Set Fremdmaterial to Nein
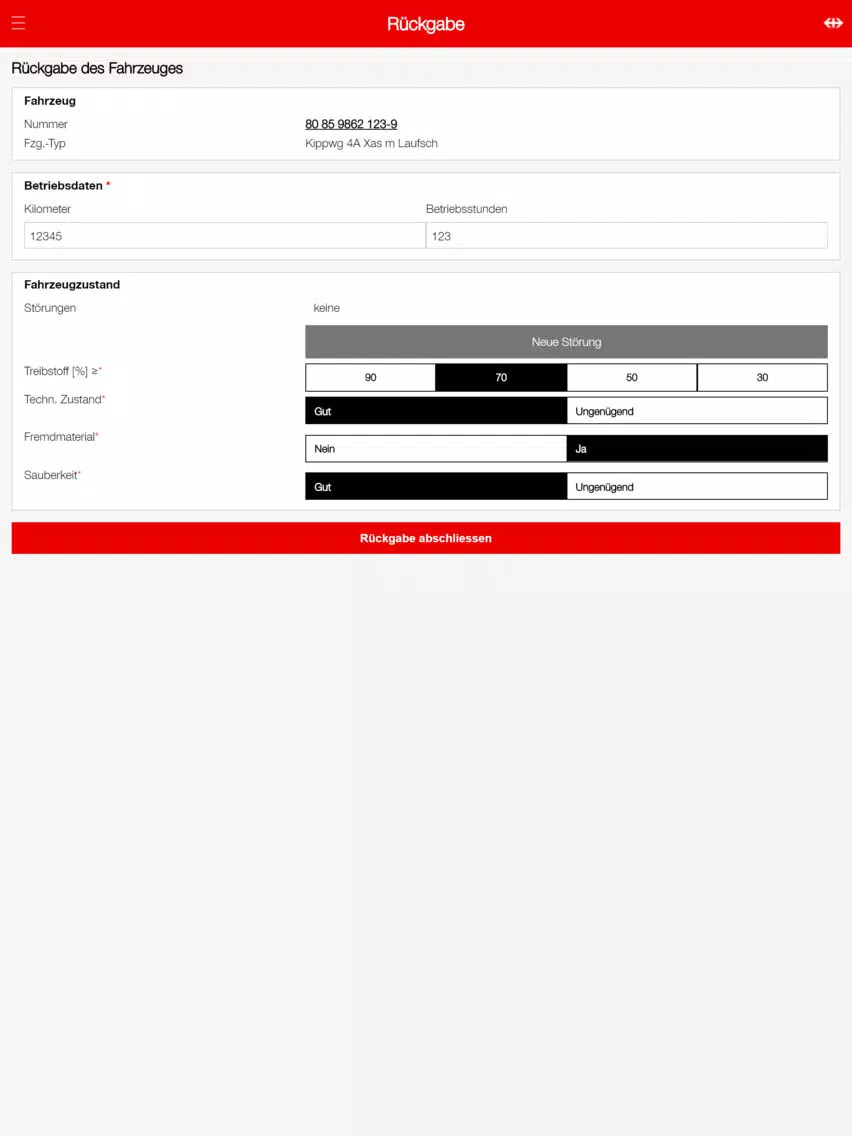This screenshot has height=1136, width=852. [435, 448]
